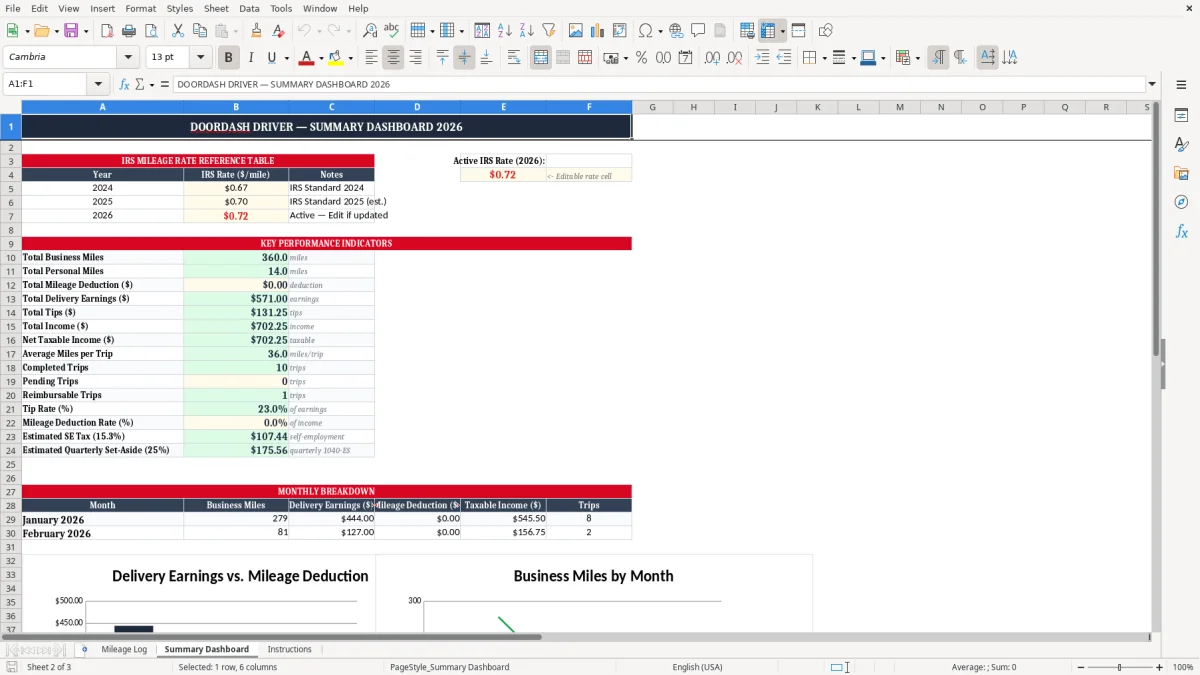Image resolution: width=1200 pixels, height=675 pixels.
Task: Clear direct formatting
Action: [x=277, y=31]
